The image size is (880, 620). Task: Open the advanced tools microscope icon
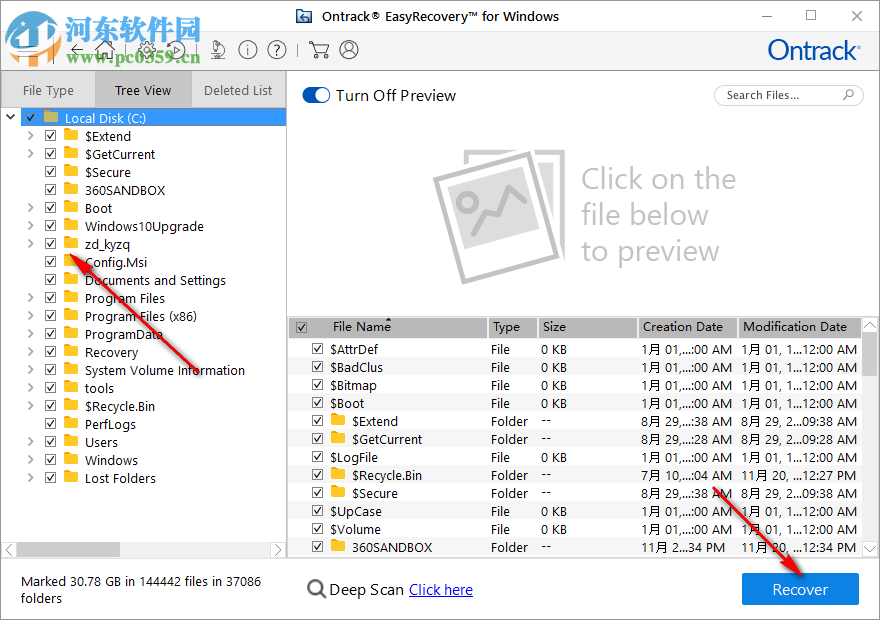point(218,50)
